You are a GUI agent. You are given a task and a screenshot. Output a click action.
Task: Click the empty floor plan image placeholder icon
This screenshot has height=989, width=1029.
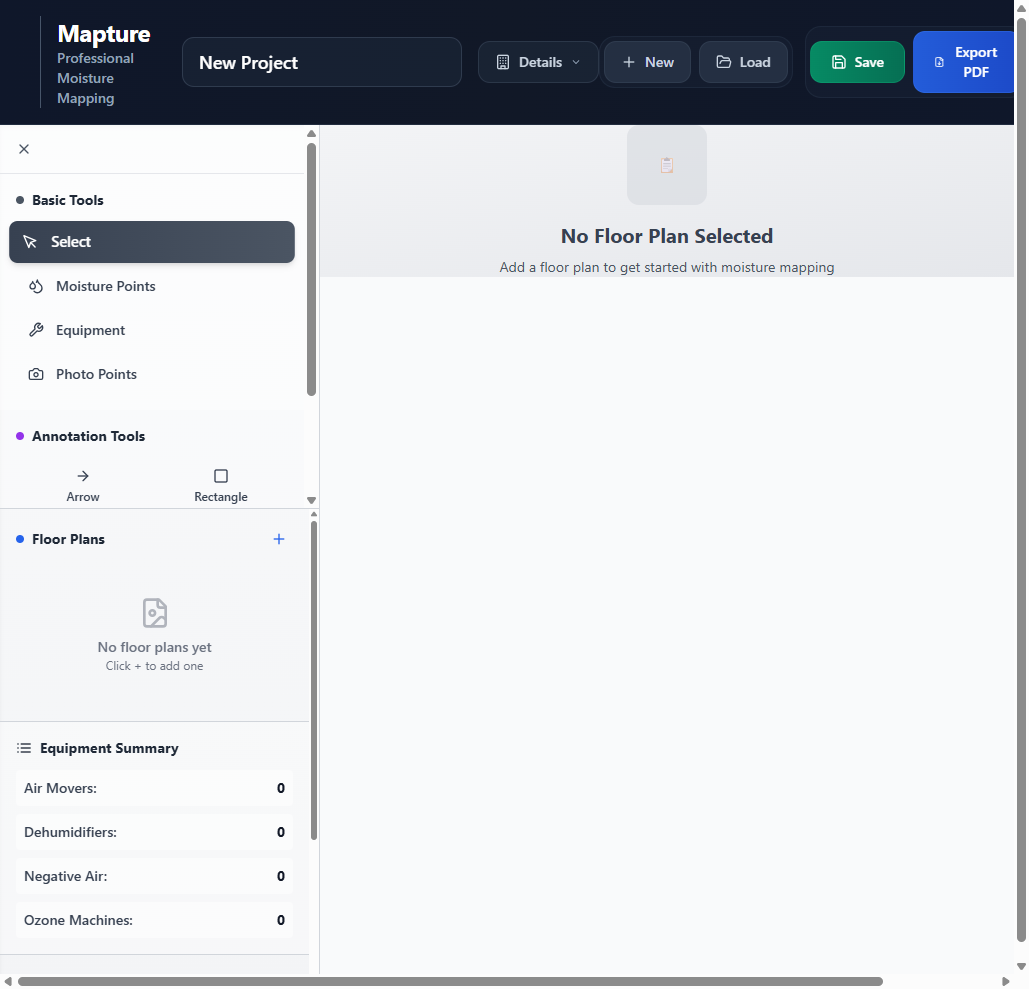(155, 613)
